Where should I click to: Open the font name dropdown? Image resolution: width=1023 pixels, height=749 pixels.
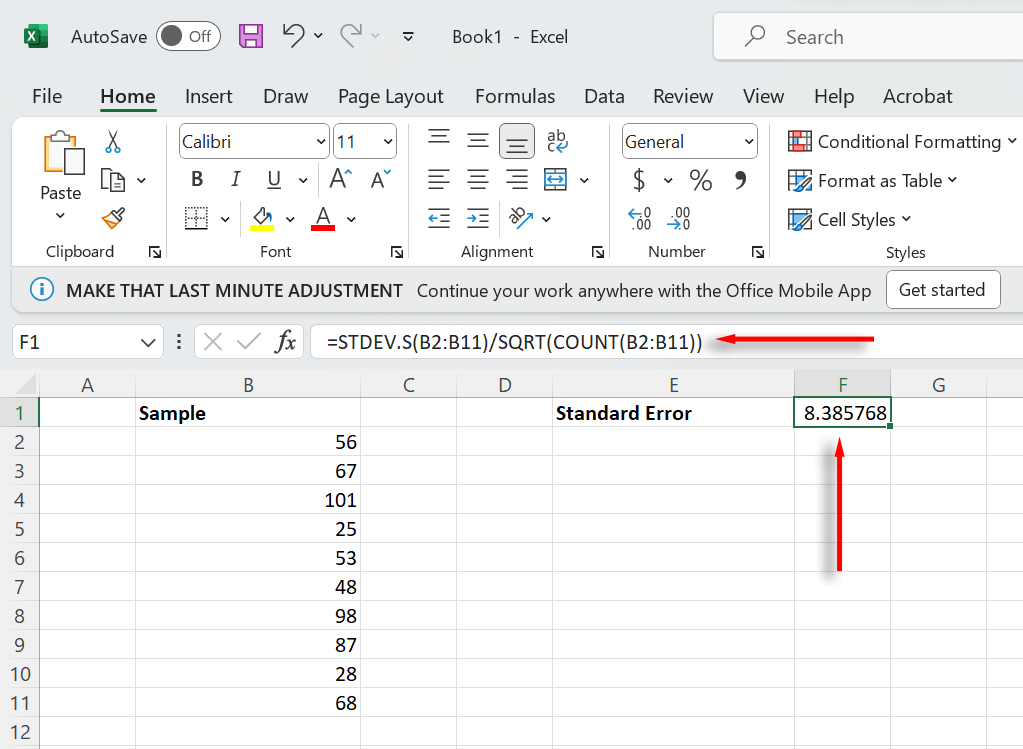click(x=252, y=141)
